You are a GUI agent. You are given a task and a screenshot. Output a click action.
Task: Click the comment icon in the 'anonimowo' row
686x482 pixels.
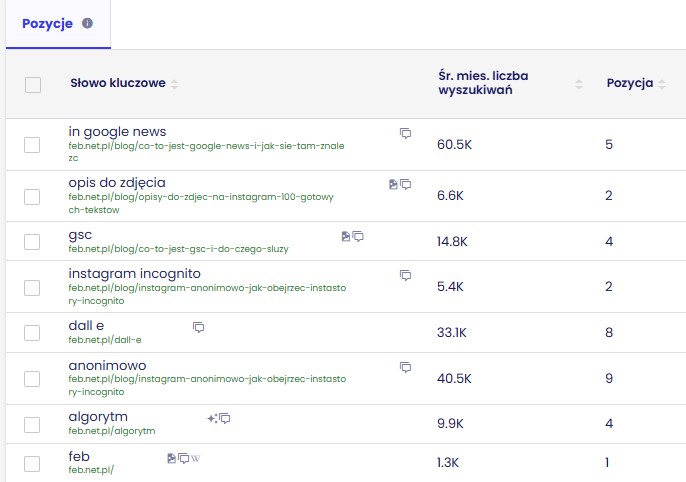tap(405, 367)
